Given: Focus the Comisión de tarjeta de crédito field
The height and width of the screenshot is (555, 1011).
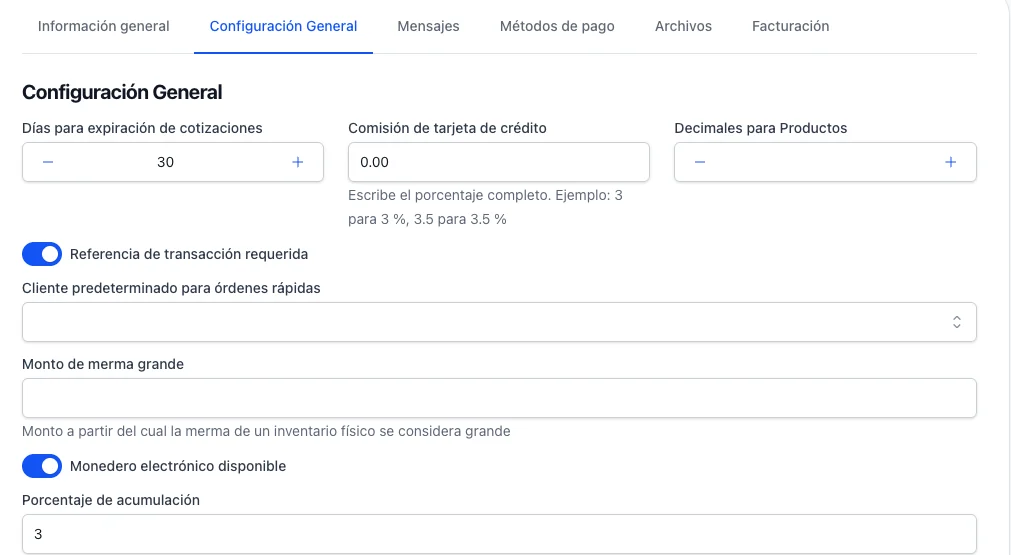Looking at the screenshot, I should pos(498,162).
